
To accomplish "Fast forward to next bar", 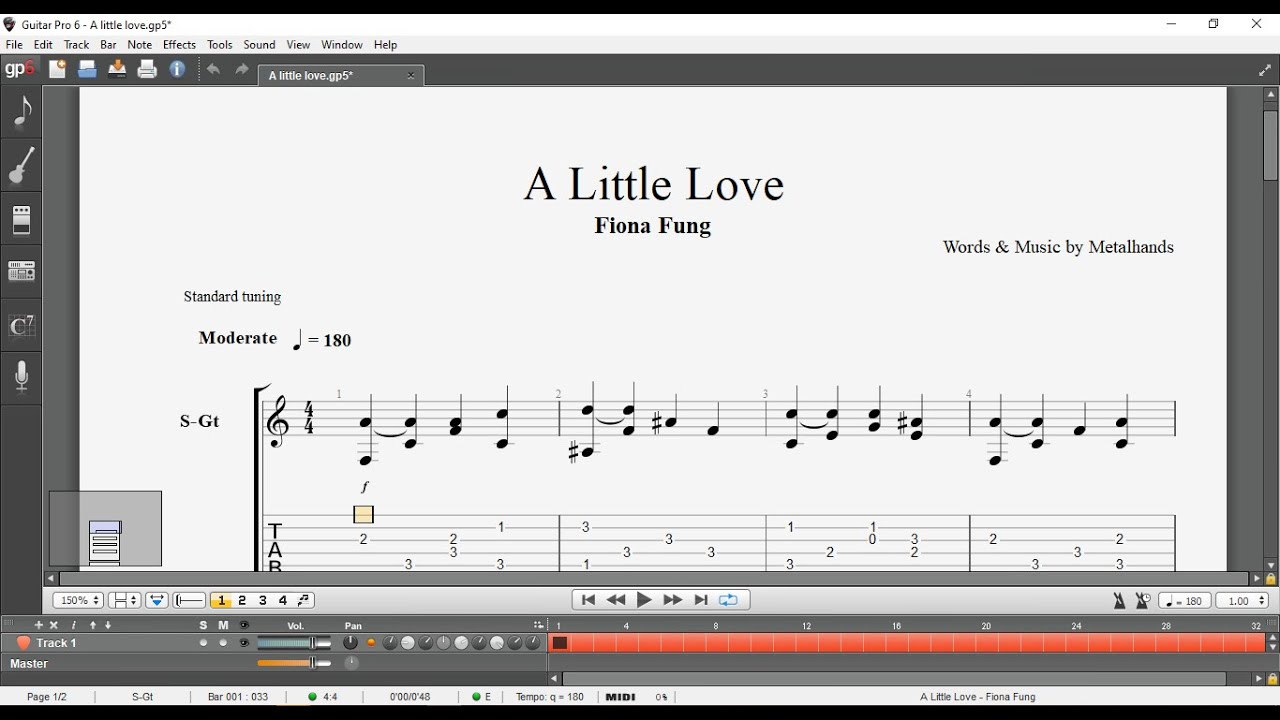I will [673, 601].
